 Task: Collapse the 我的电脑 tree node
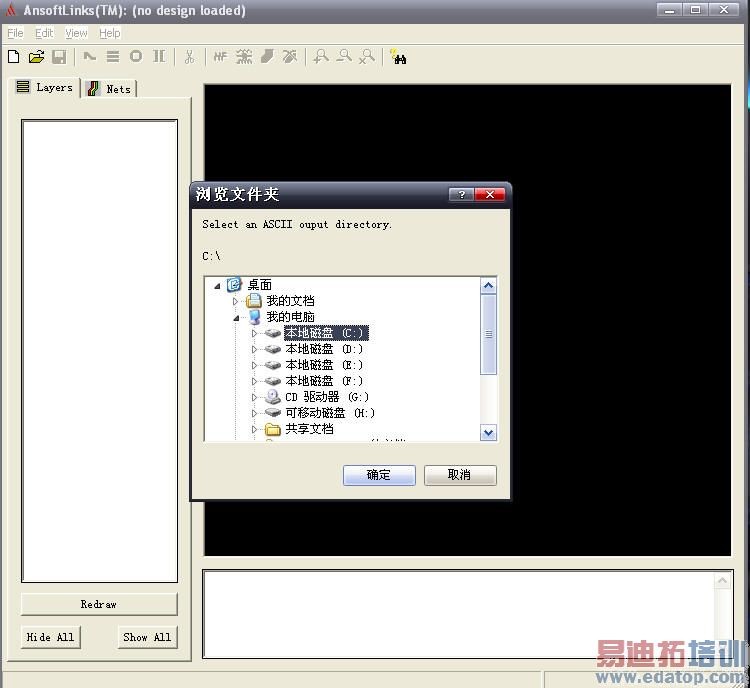coord(236,318)
